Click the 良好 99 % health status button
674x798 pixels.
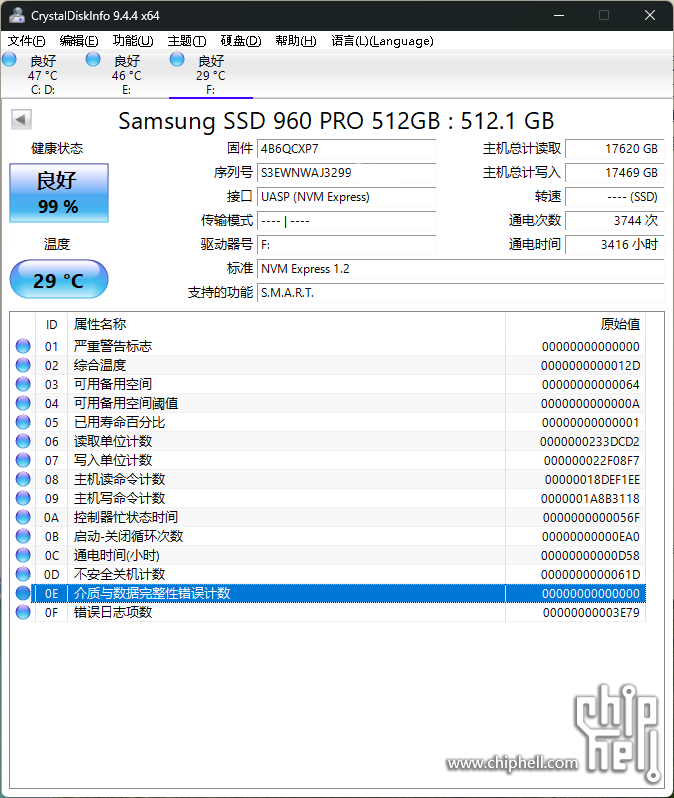(59, 193)
